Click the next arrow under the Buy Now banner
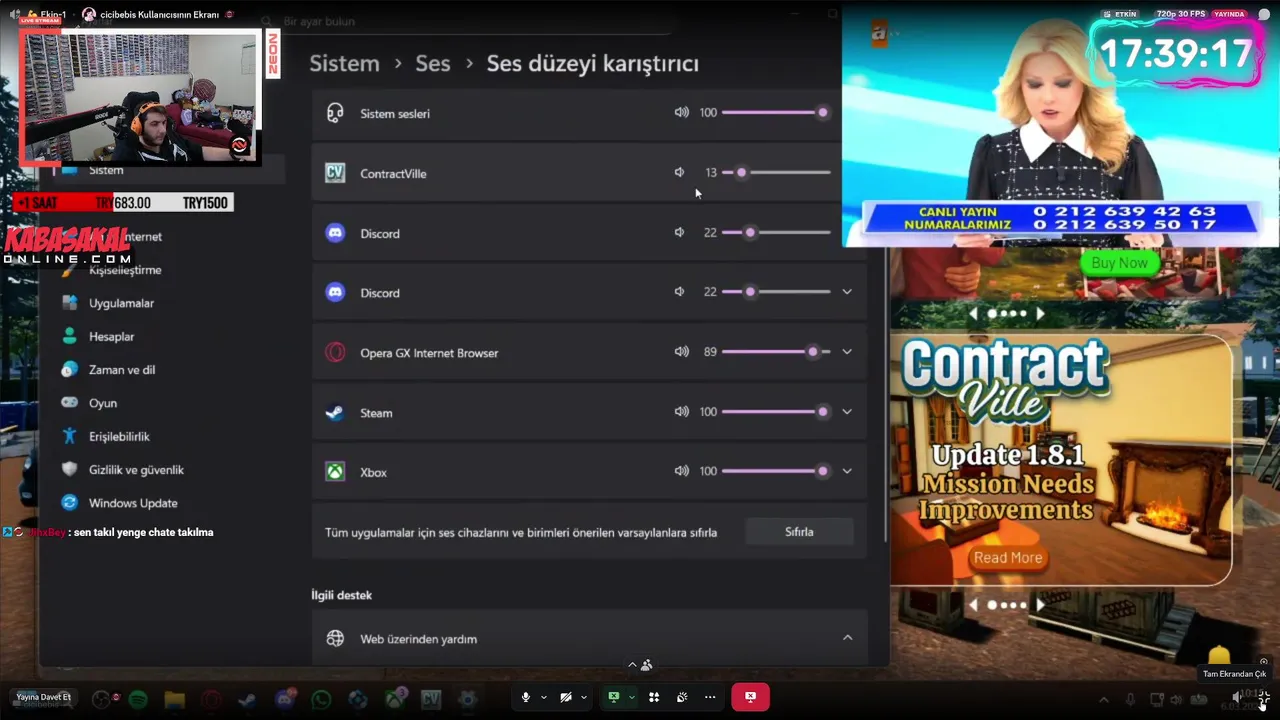This screenshot has width=1280, height=720. pos(1040,313)
